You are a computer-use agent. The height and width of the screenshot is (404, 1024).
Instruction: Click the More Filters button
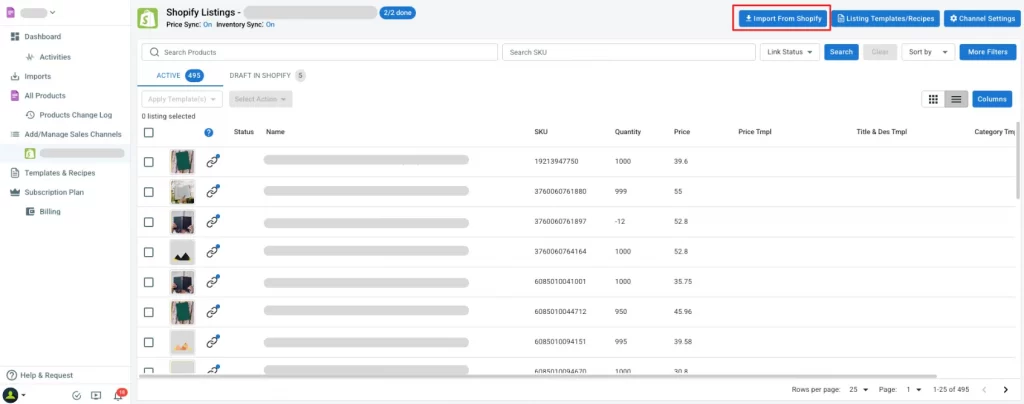987,52
